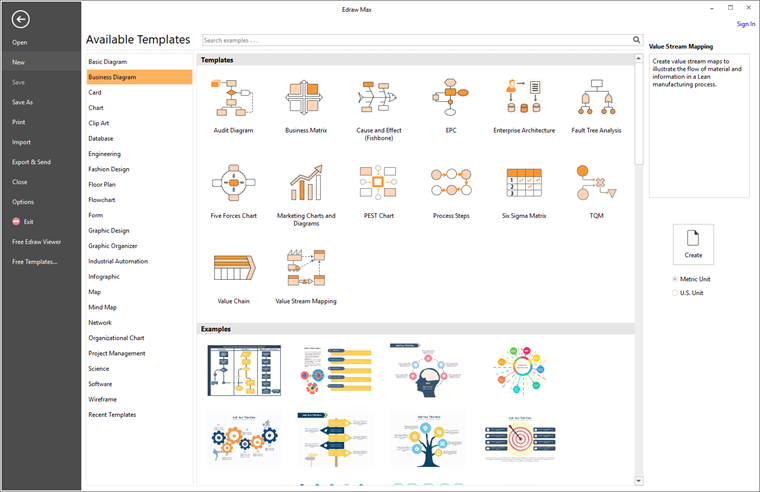This screenshot has height=492, width=760.
Task: Open the signpost arrows example thumbnail
Action: click(335, 440)
